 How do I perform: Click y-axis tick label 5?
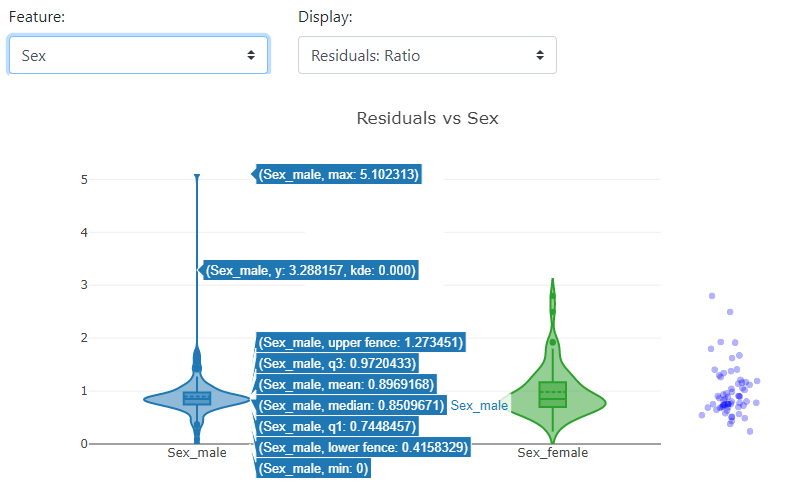(x=85, y=180)
